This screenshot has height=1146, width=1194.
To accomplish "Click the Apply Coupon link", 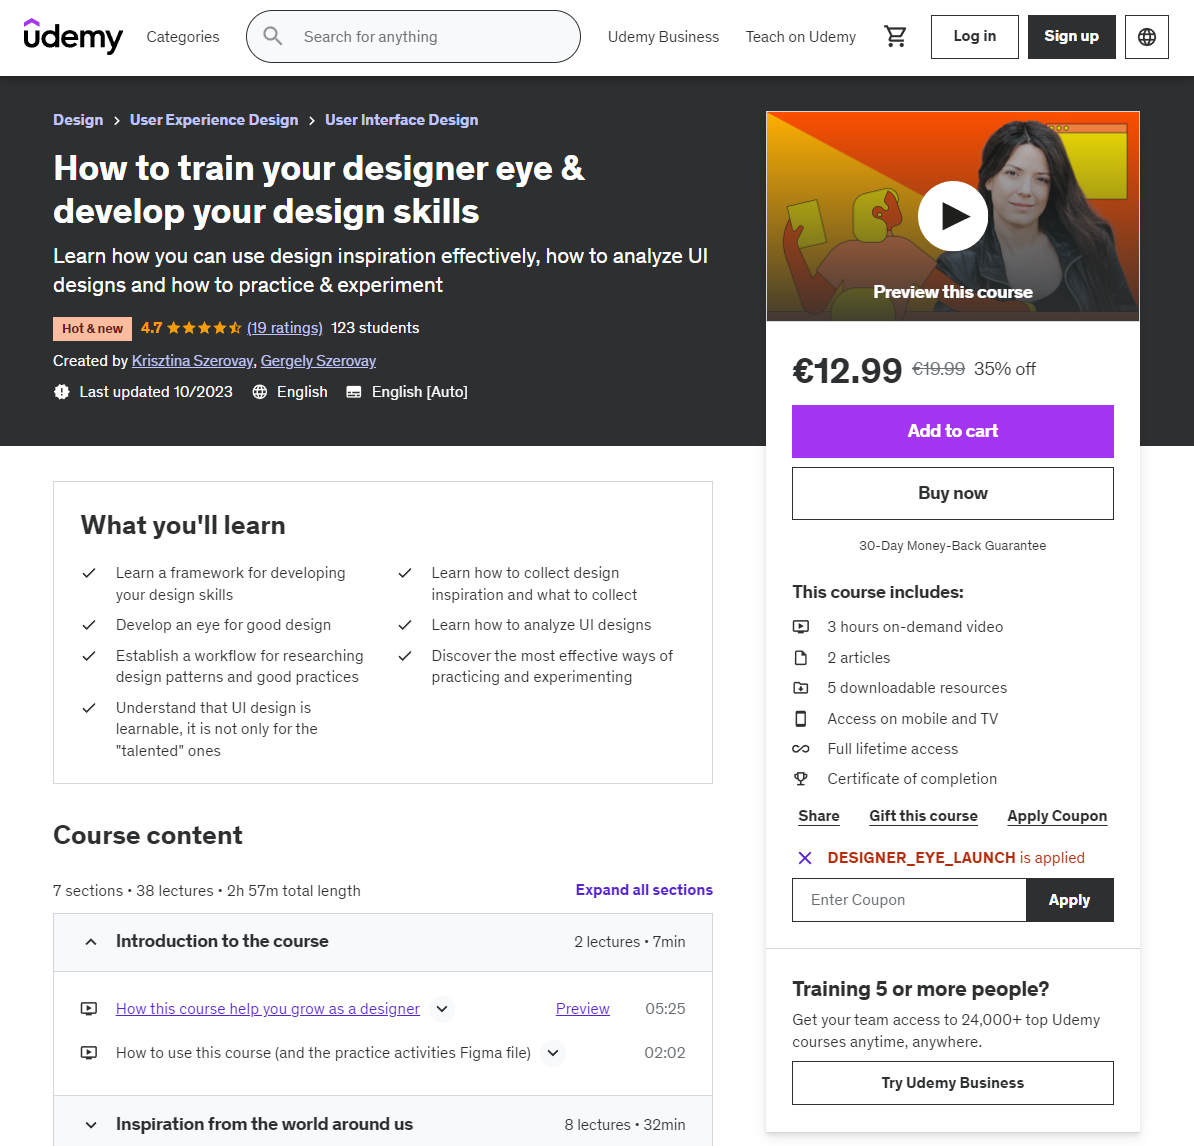I will [1057, 816].
